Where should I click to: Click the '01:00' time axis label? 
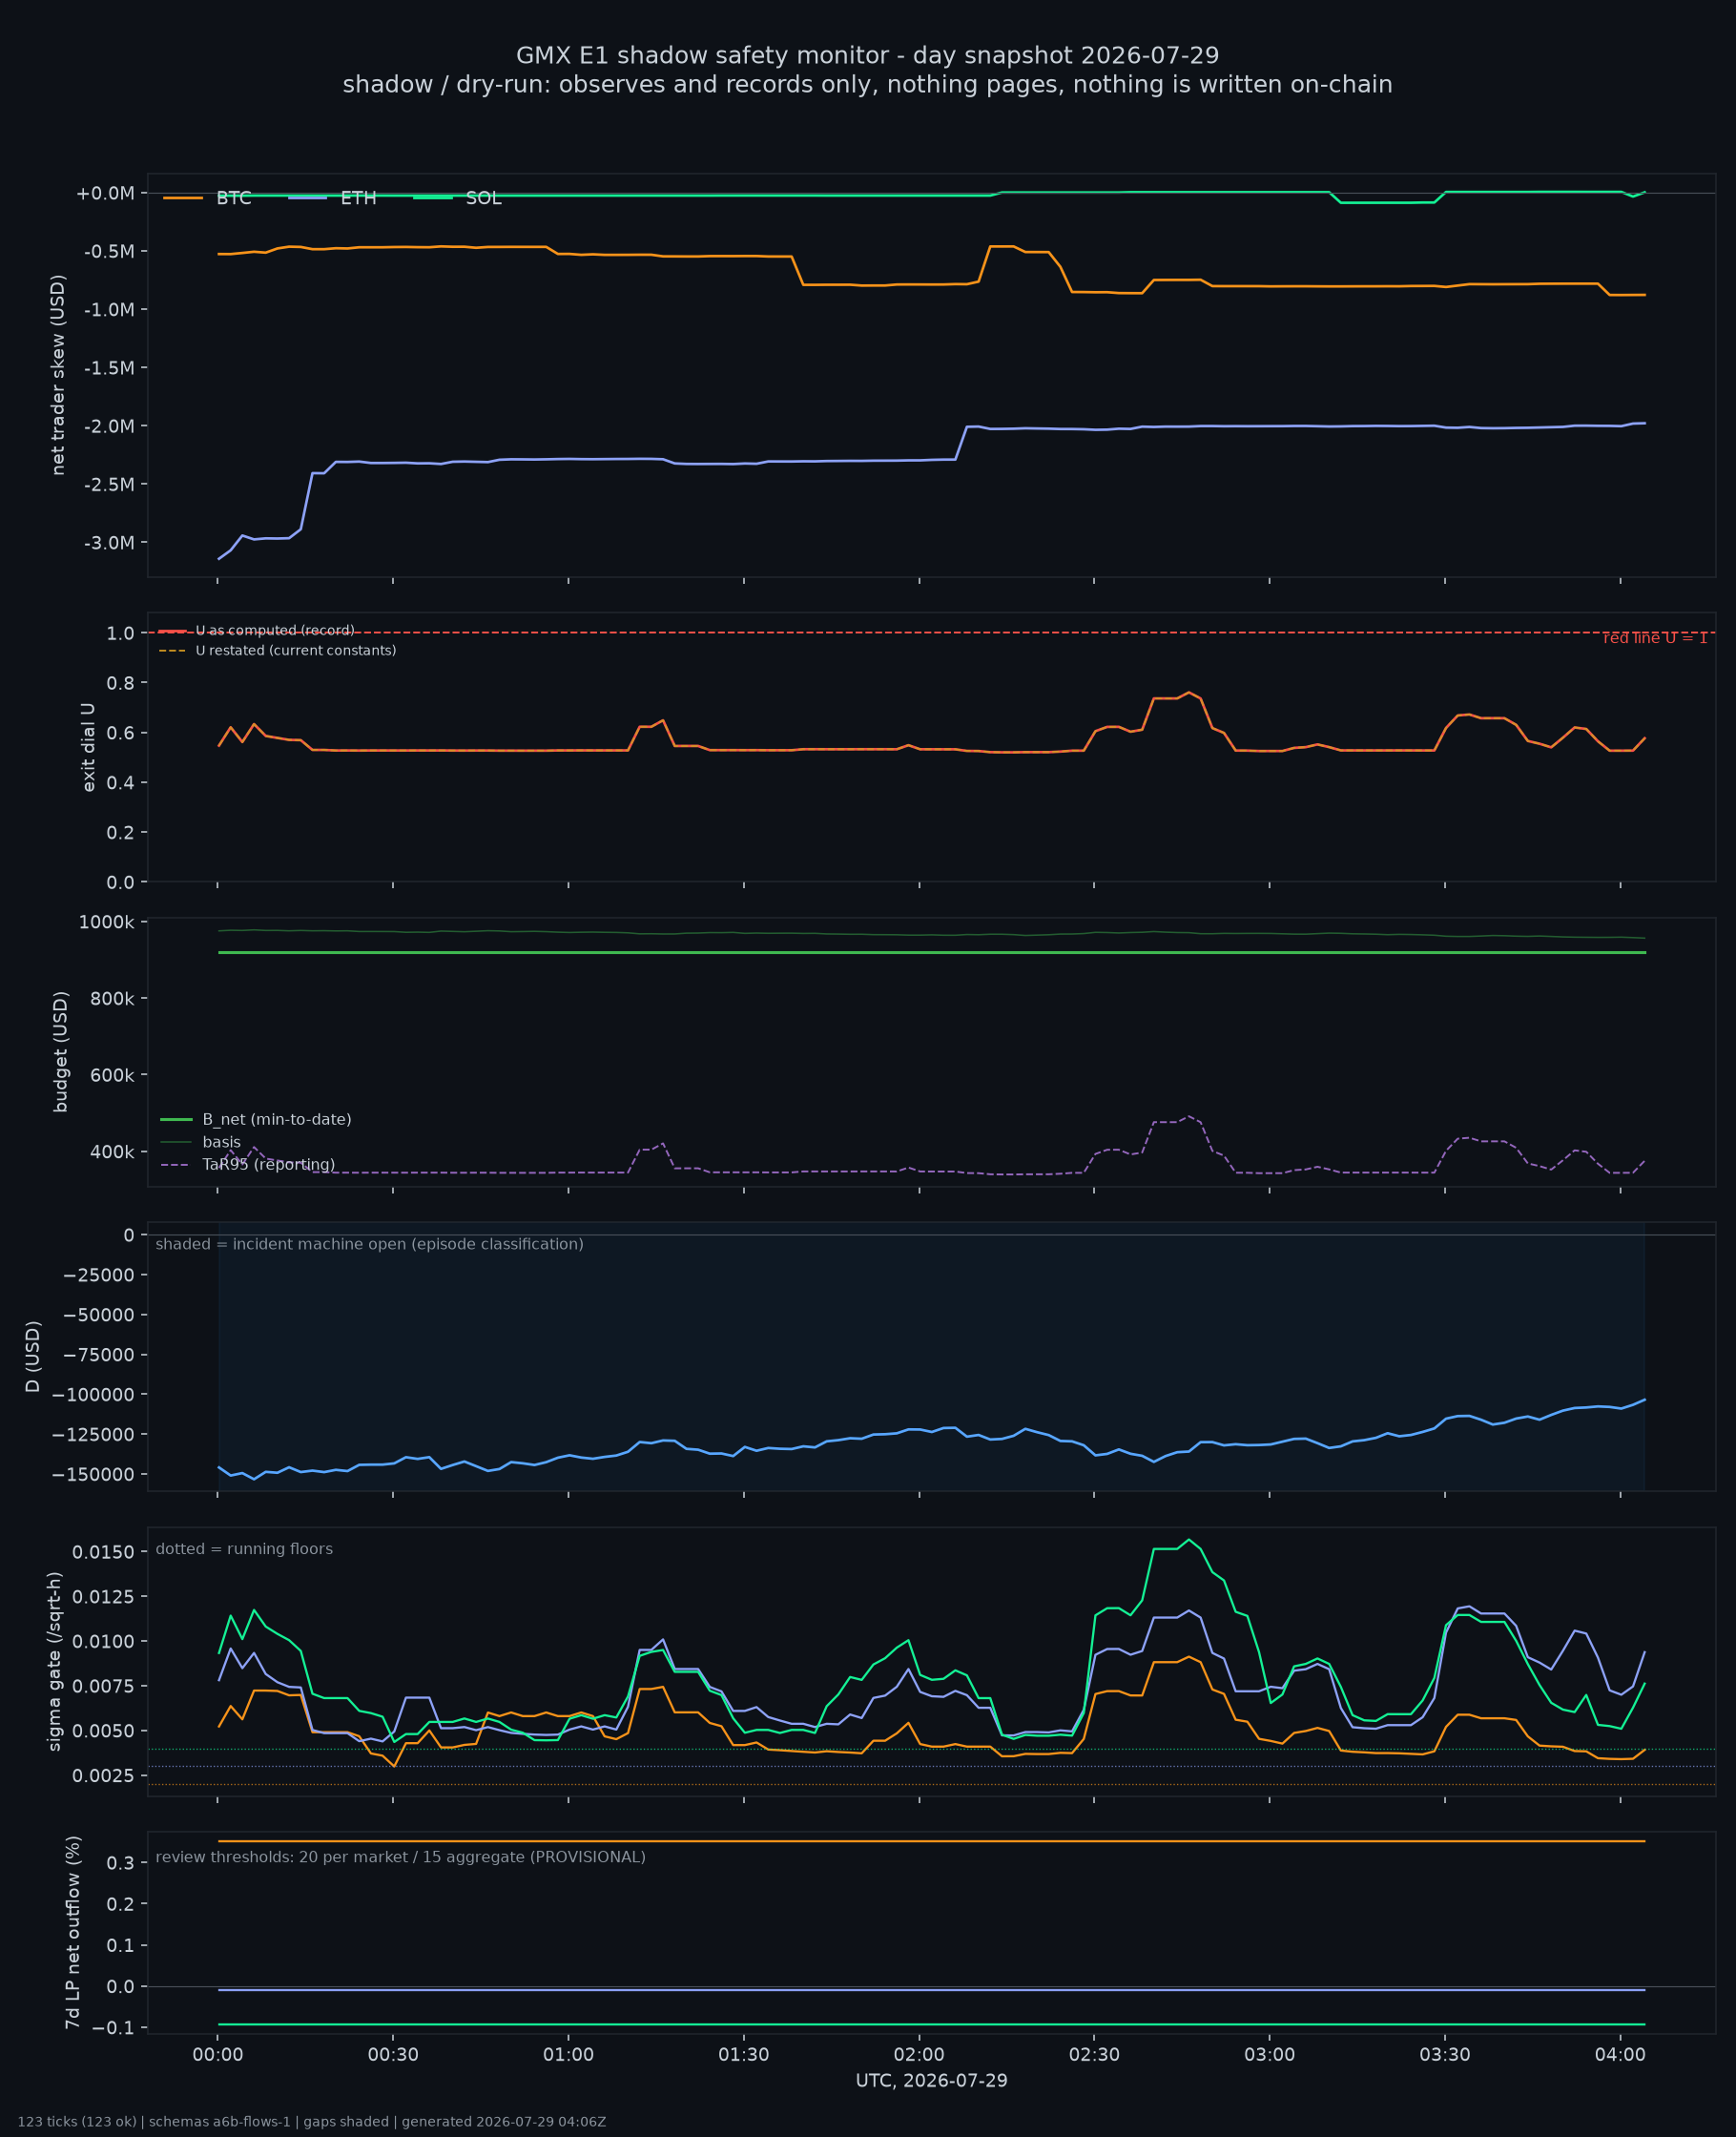(x=568, y=2055)
